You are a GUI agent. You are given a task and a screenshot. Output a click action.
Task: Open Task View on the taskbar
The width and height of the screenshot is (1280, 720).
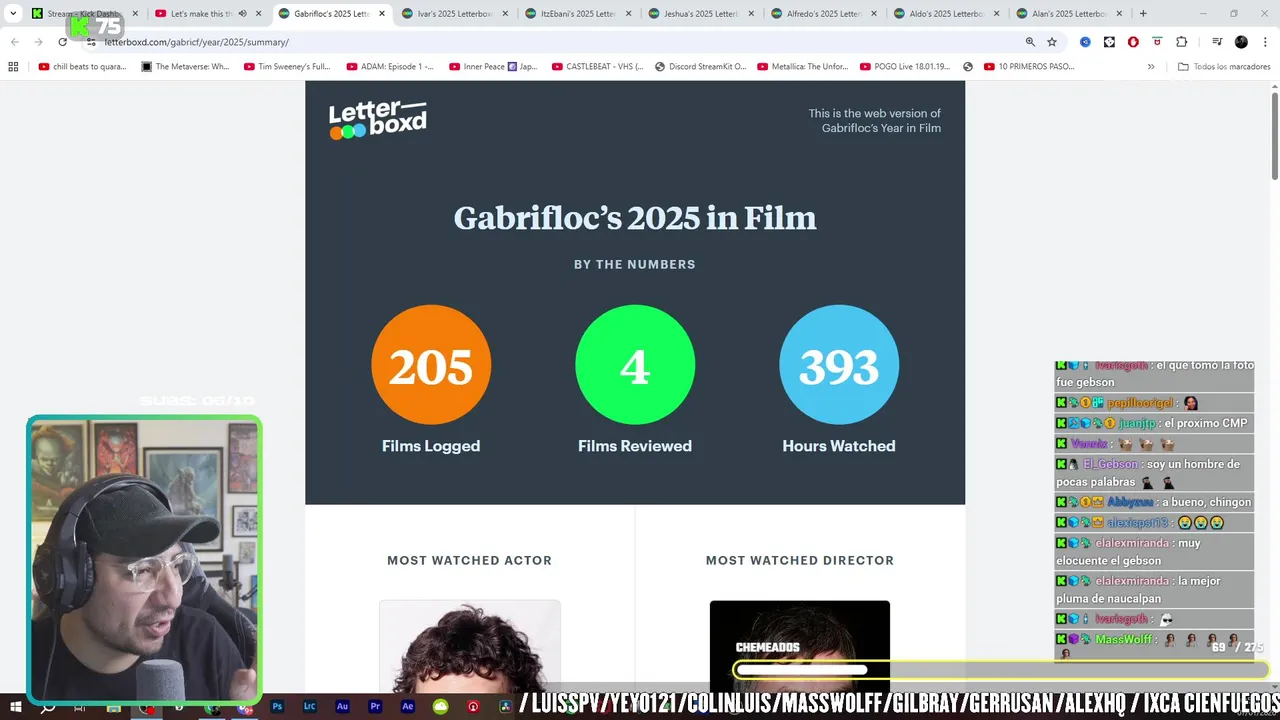tap(80, 707)
